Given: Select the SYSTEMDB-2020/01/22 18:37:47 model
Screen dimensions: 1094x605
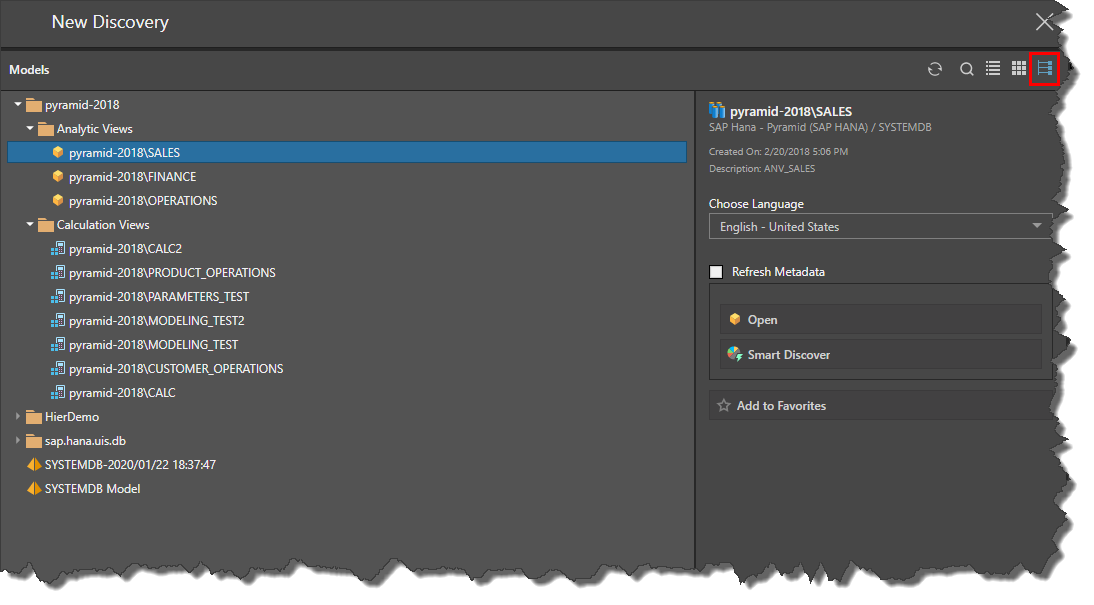Looking at the screenshot, I should point(130,465).
